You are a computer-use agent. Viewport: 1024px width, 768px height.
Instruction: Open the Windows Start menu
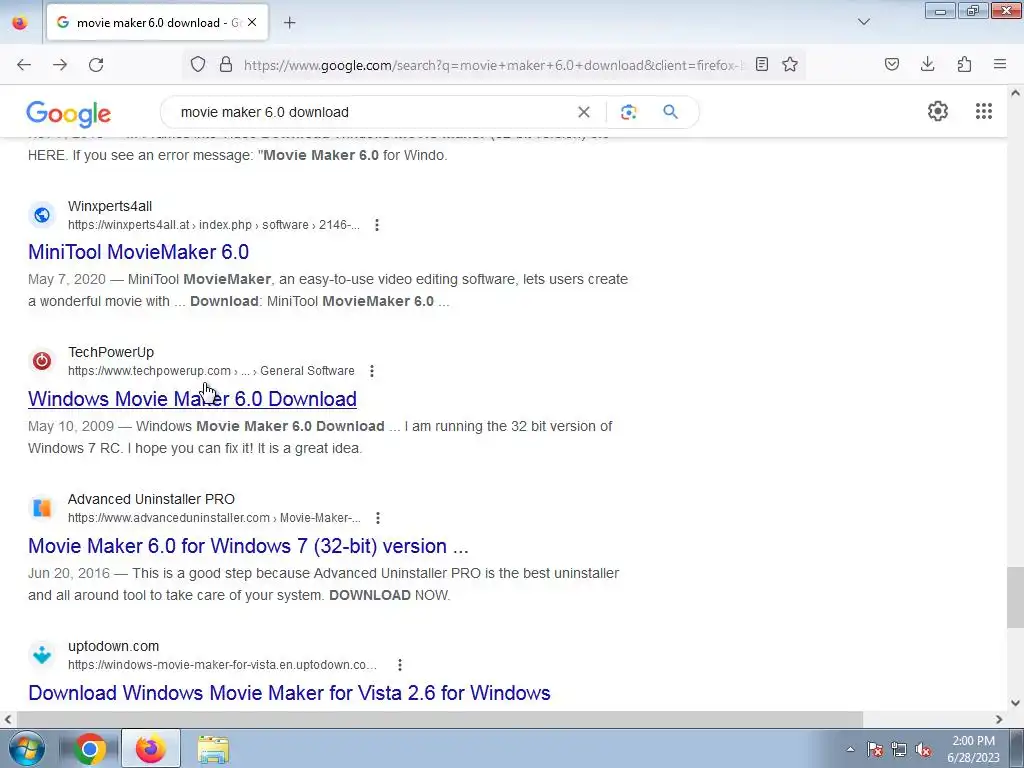click(26, 748)
